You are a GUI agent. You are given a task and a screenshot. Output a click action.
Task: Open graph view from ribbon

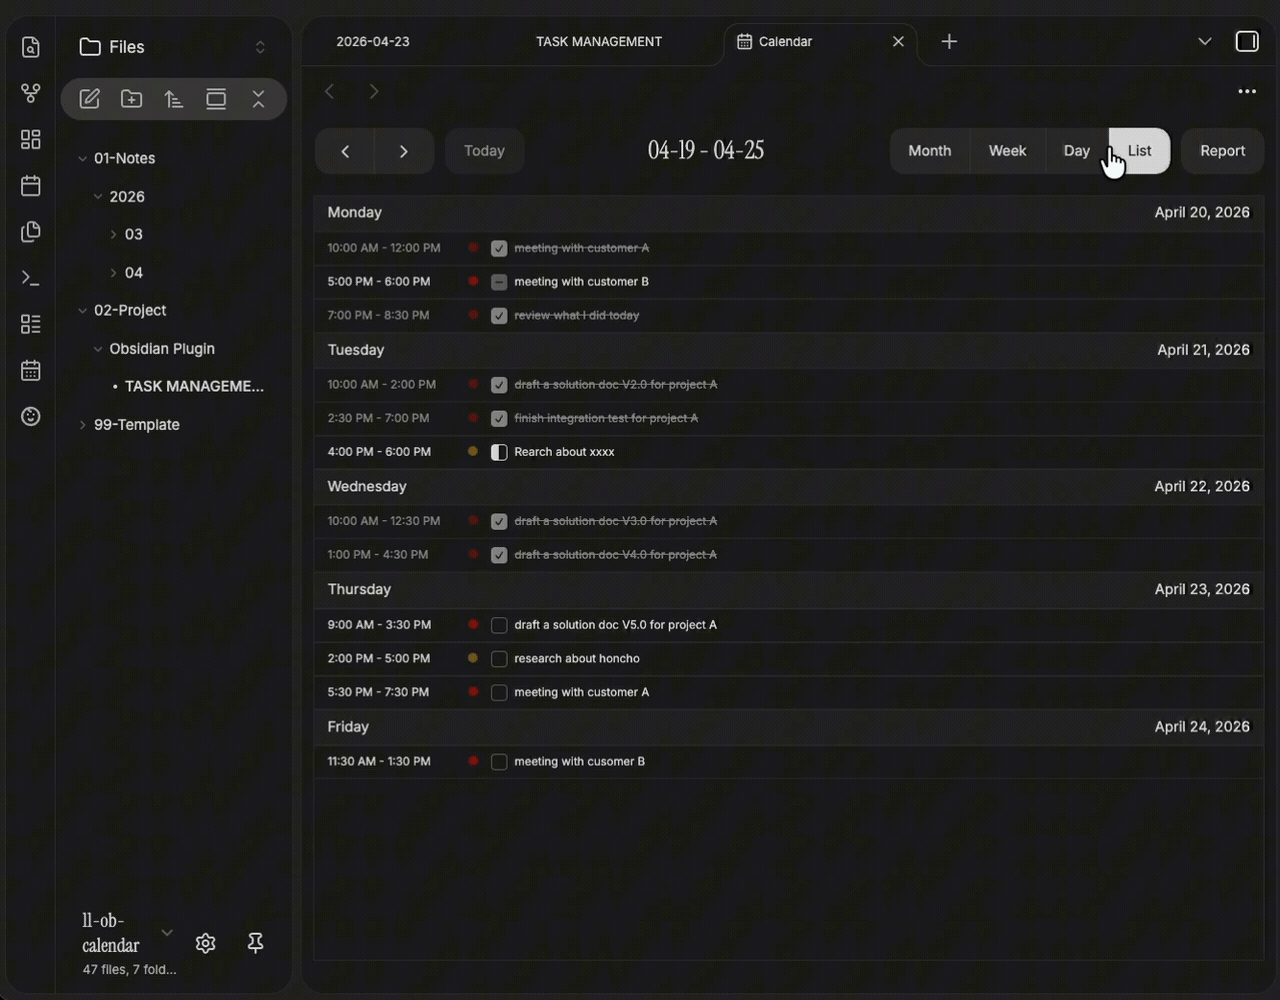[31, 93]
